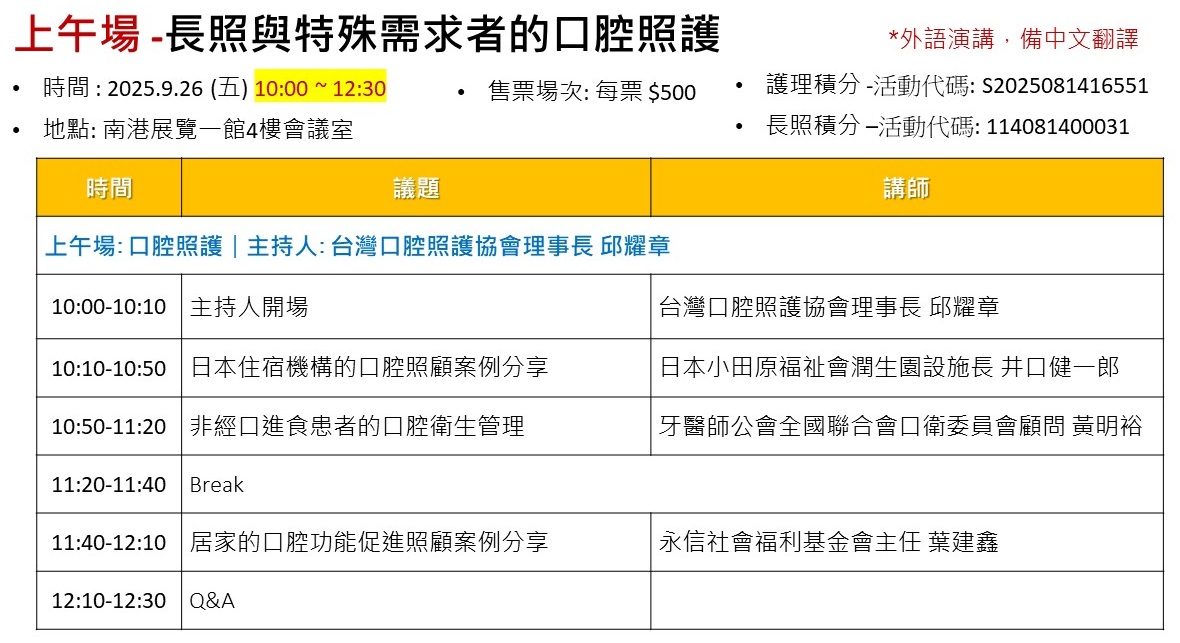Click the highlighted time 10:00 ~ 12:30

point(320,88)
